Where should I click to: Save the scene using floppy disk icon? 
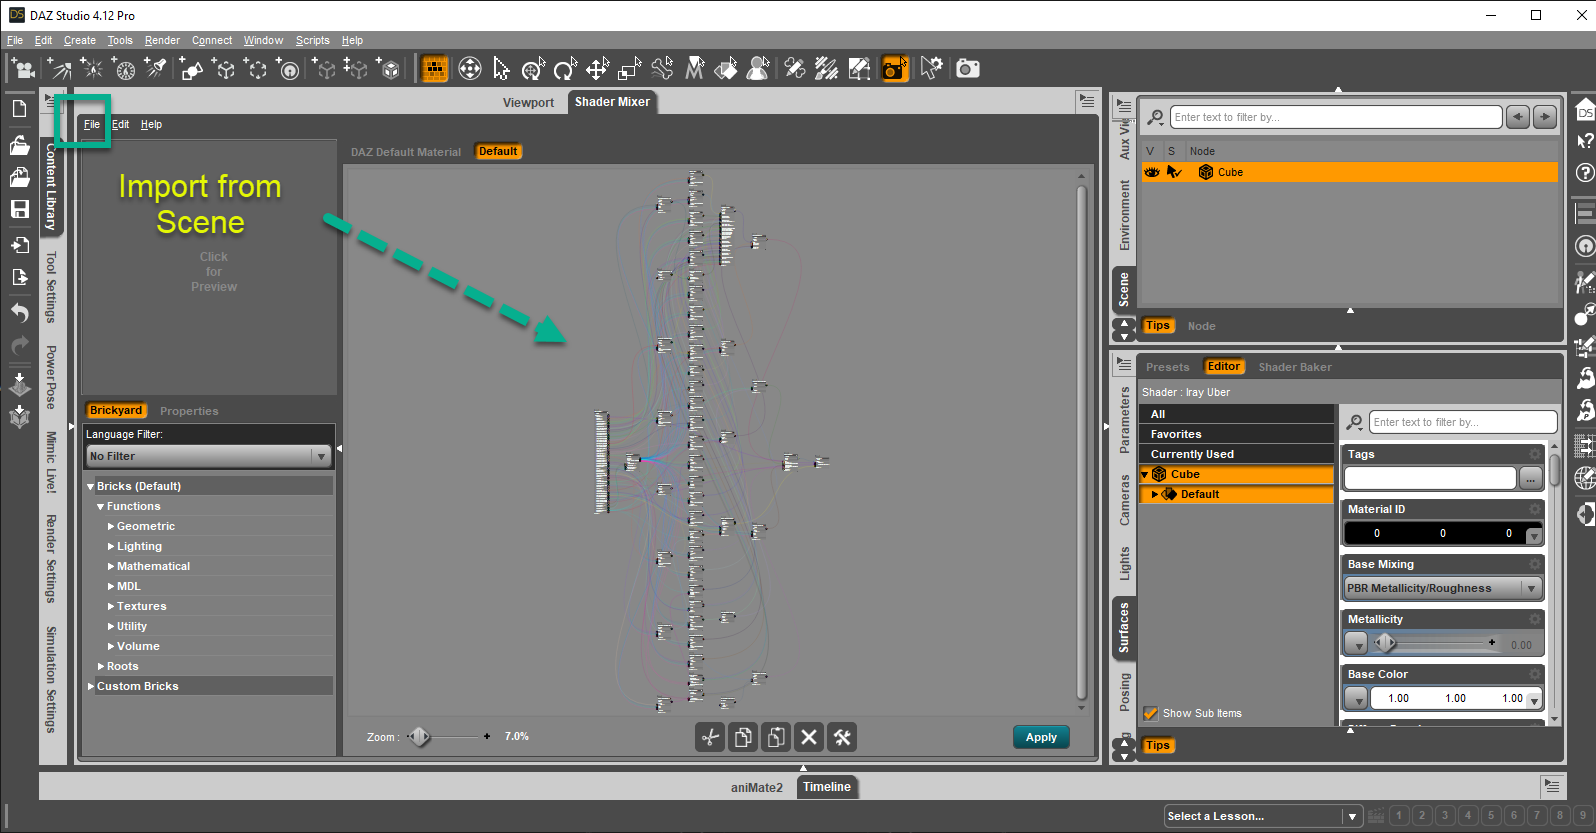click(x=19, y=209)
